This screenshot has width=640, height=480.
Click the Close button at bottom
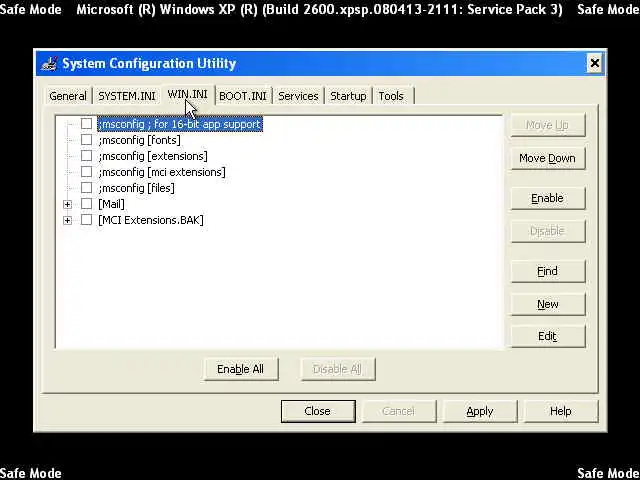point(318,411)
